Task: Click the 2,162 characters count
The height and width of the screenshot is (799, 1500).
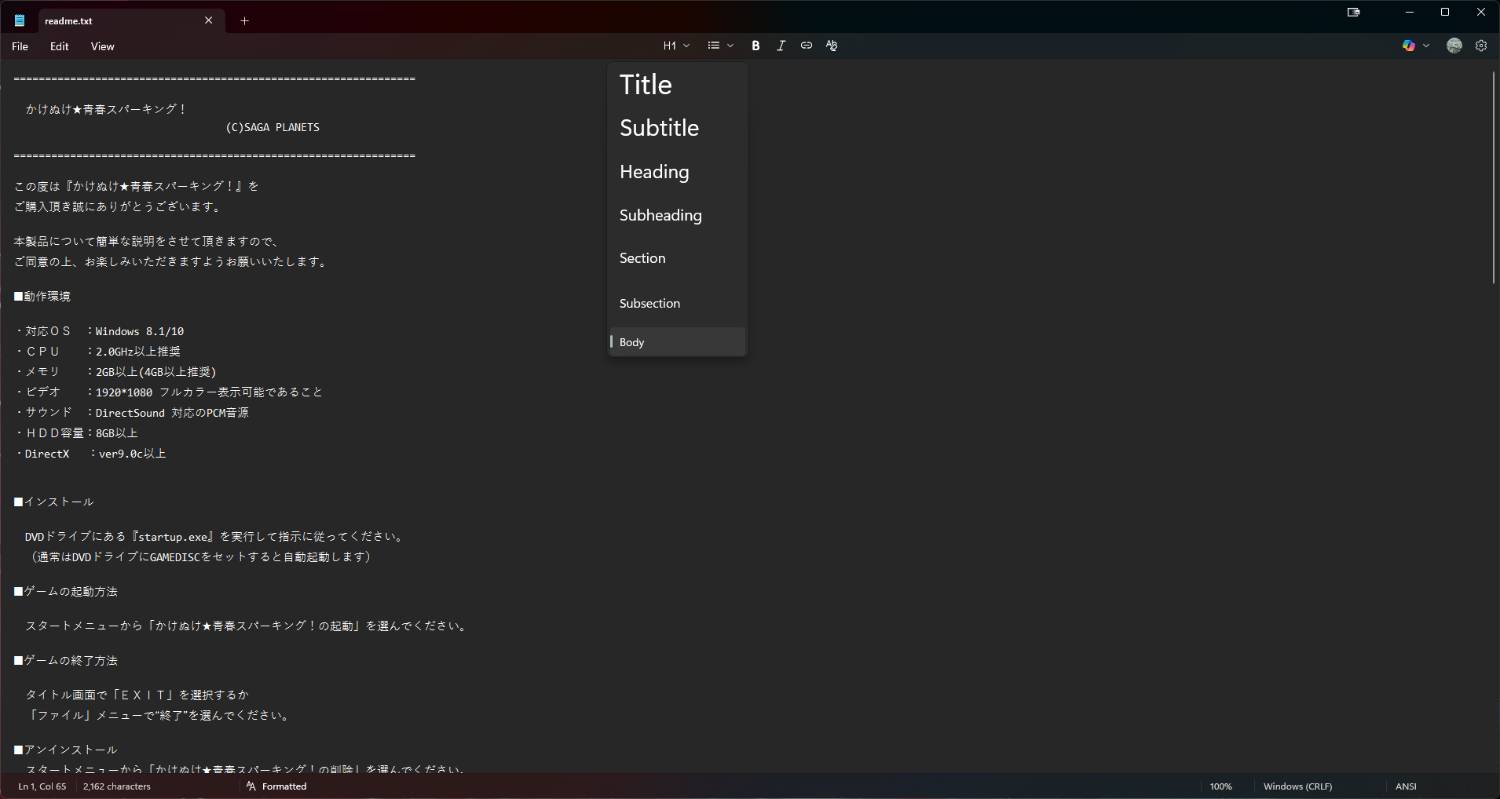Action: coord(117,787)
